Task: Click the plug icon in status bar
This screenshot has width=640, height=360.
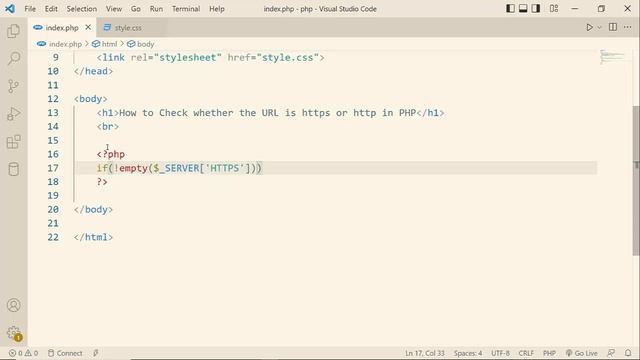Action: pos(96,353)
